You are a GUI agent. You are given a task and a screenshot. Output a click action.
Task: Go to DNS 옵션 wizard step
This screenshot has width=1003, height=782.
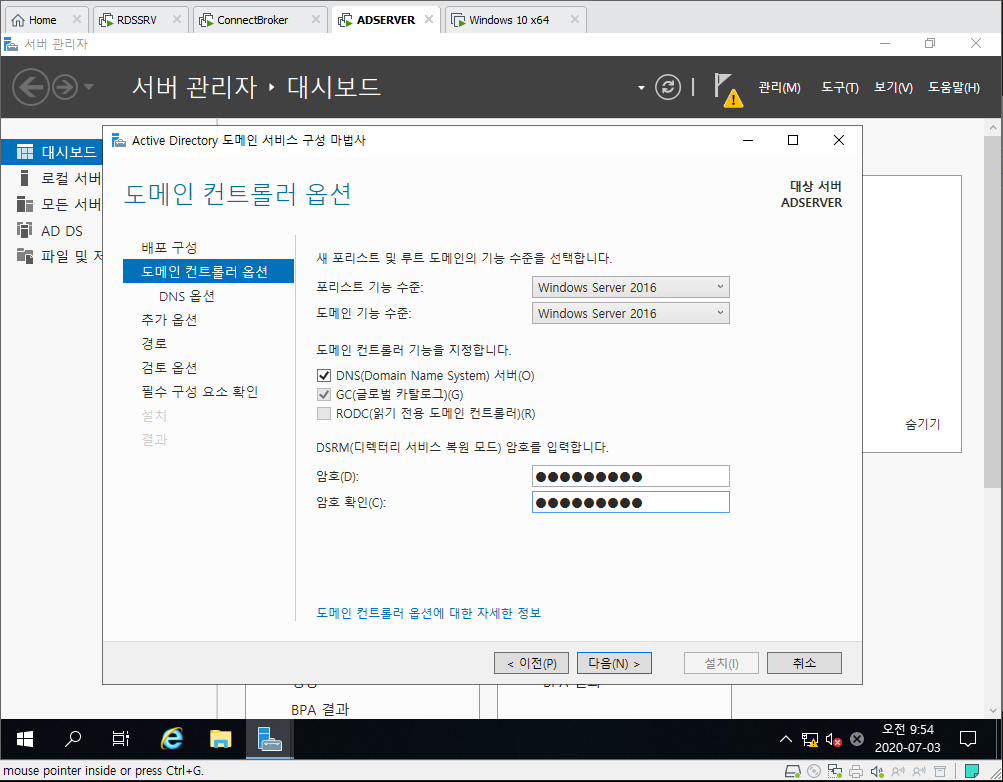[186, 296]
